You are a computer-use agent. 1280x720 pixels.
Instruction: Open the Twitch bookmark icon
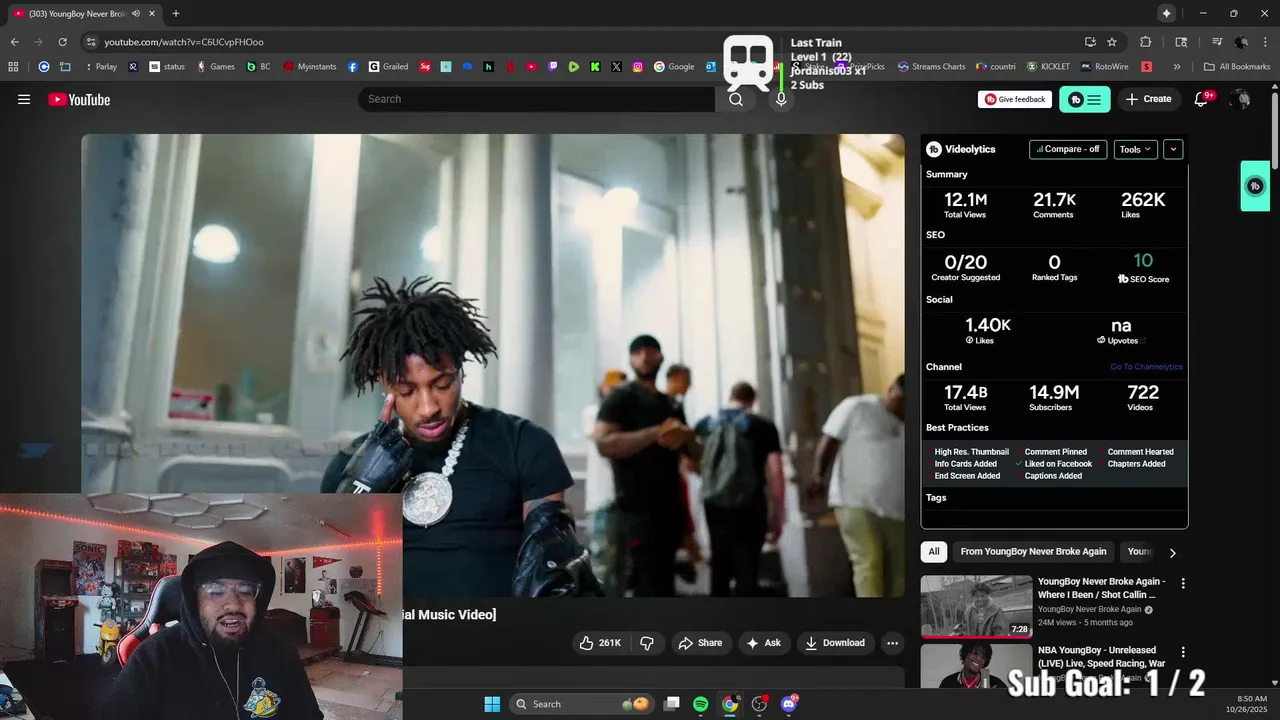(x=553, y=67)
